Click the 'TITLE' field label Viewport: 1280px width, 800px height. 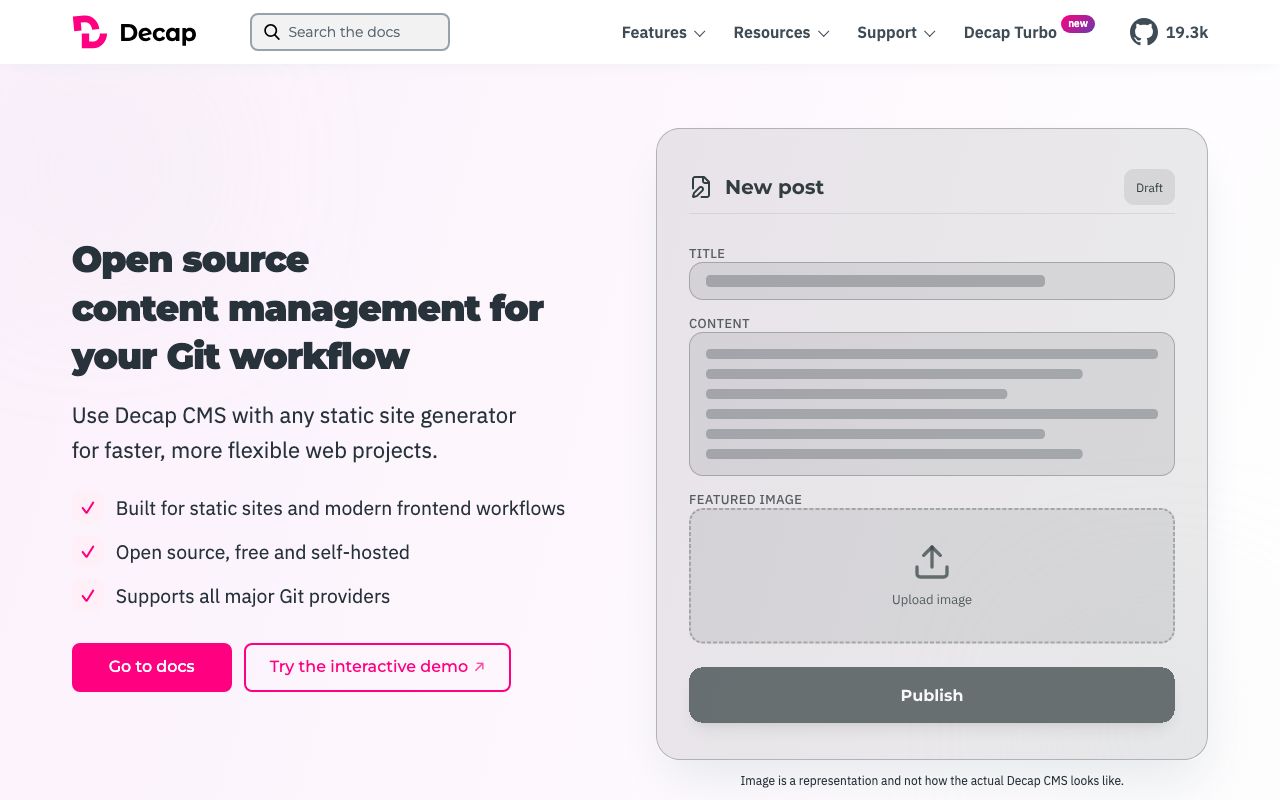(707, 254)
